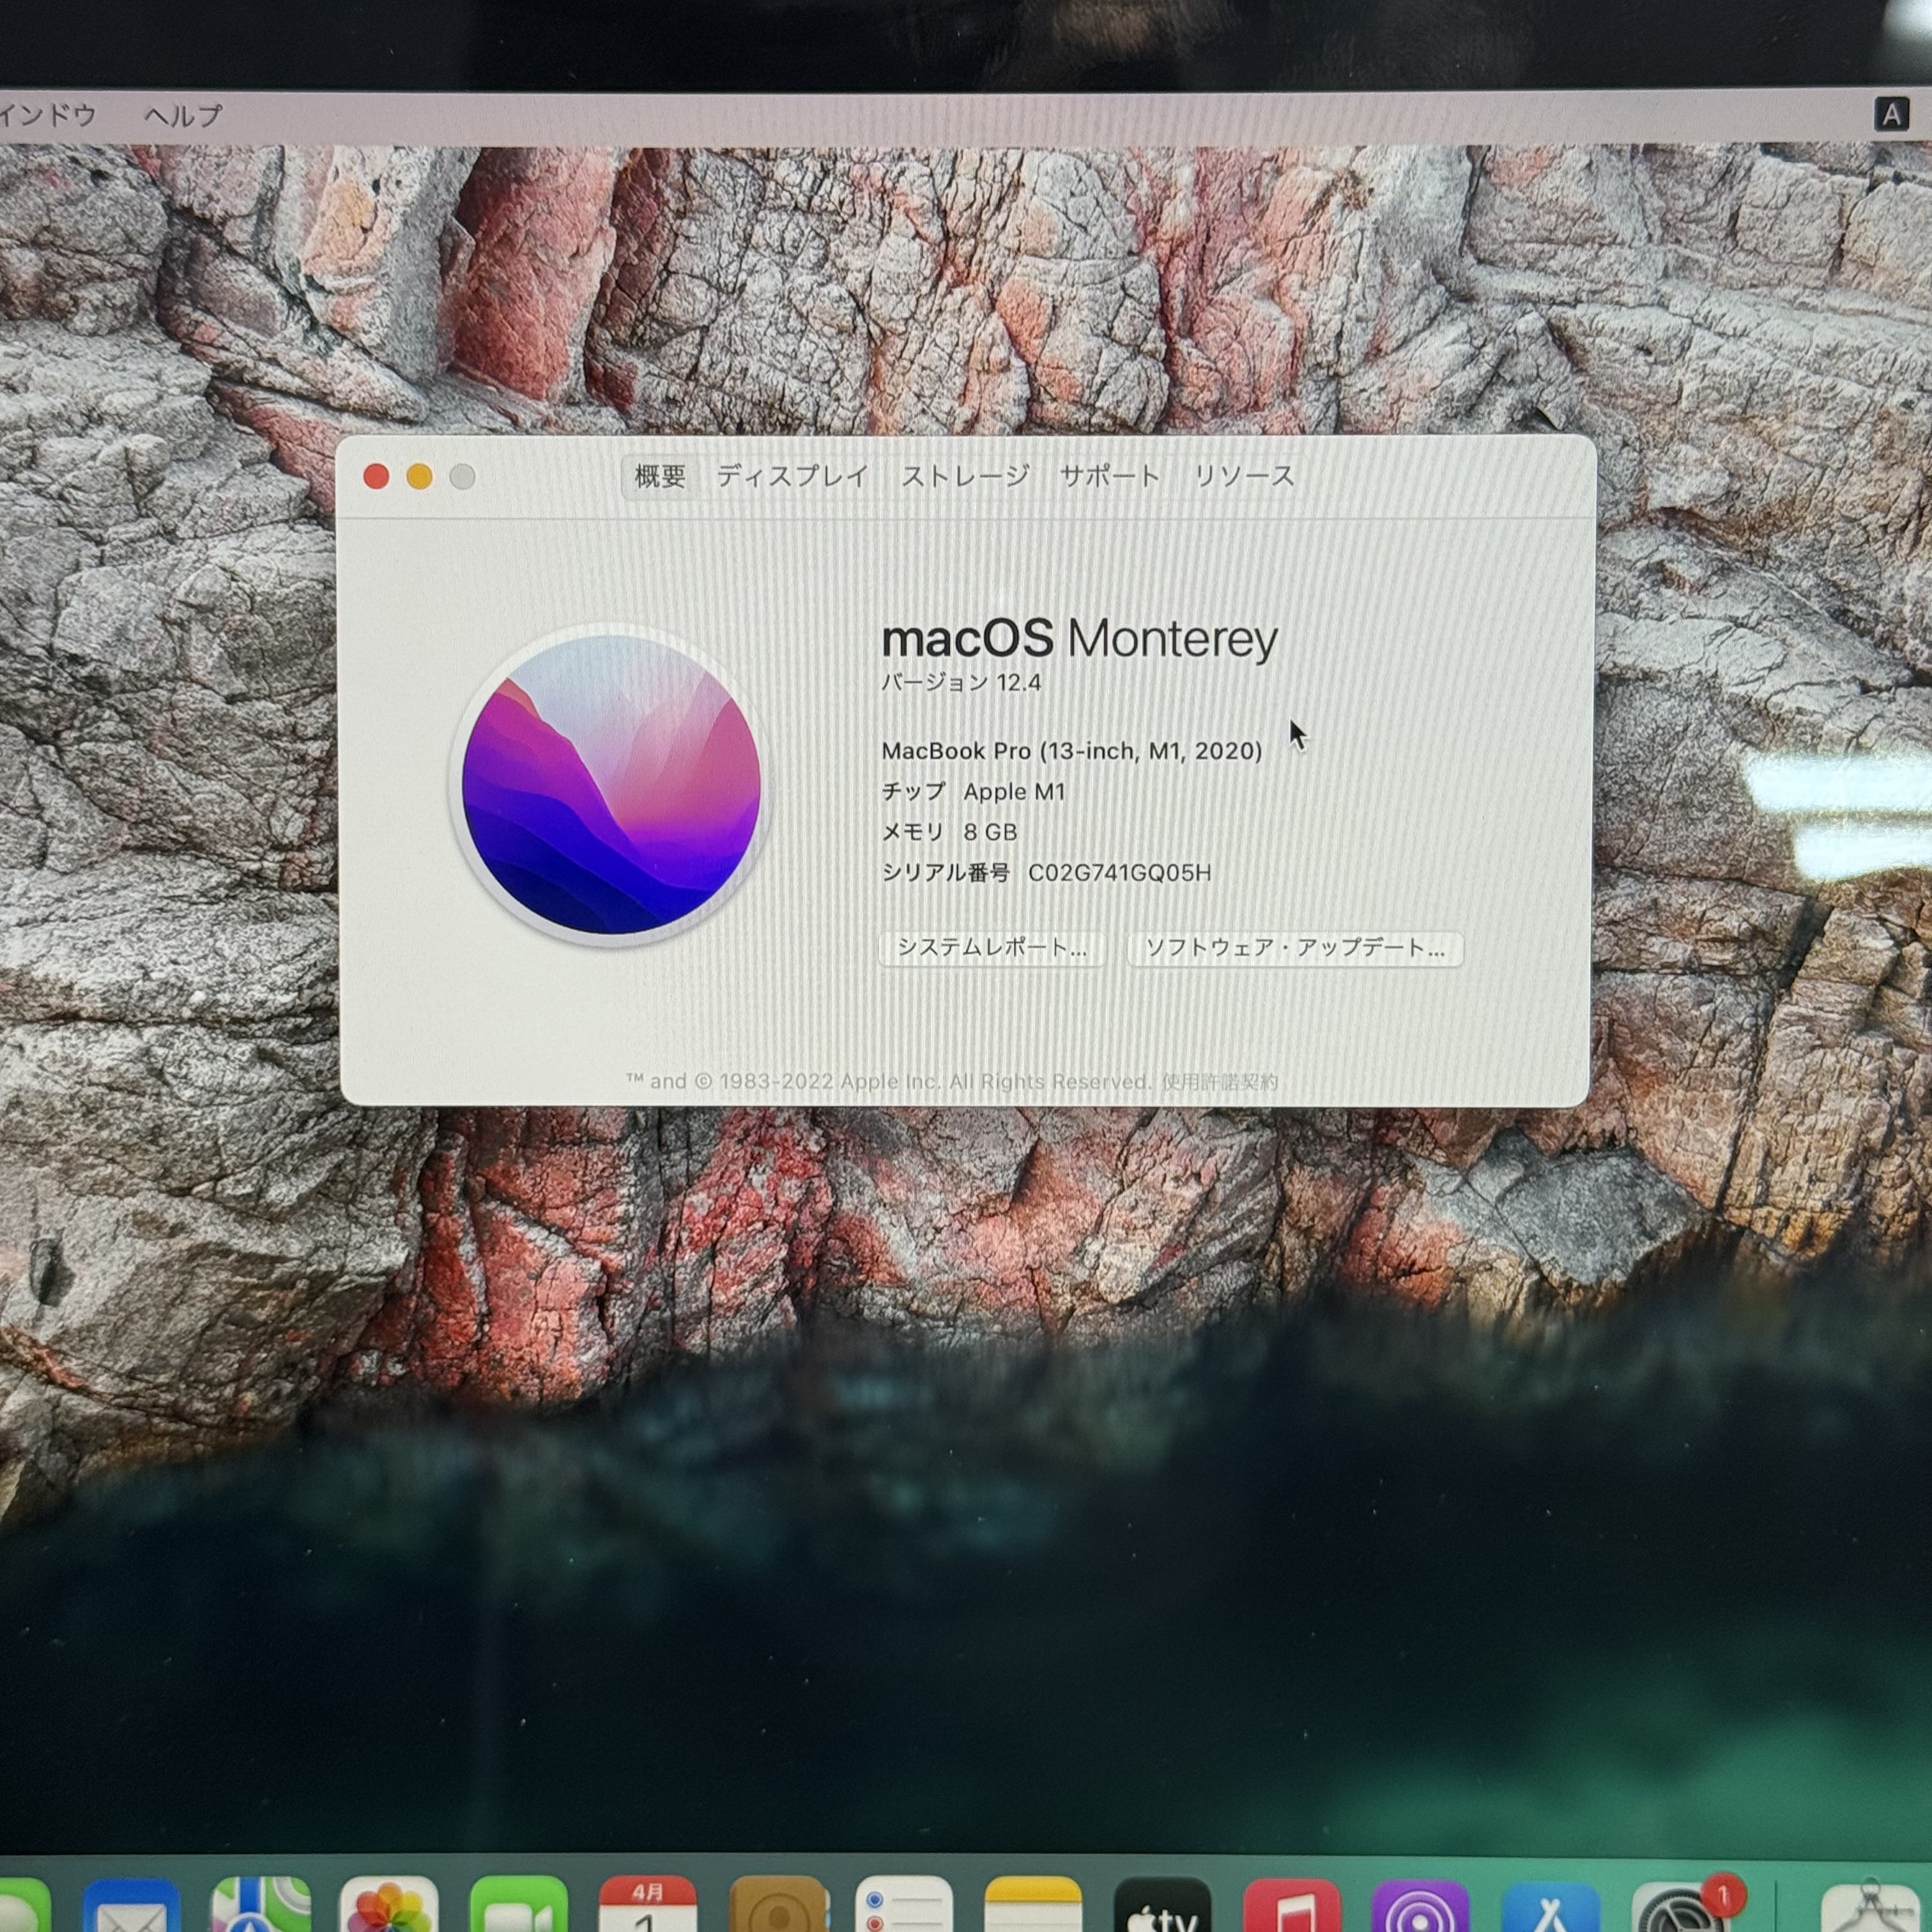Switch to ストレージ tab
This screenshot has height=1932, width=1932.
pos(965,476)
